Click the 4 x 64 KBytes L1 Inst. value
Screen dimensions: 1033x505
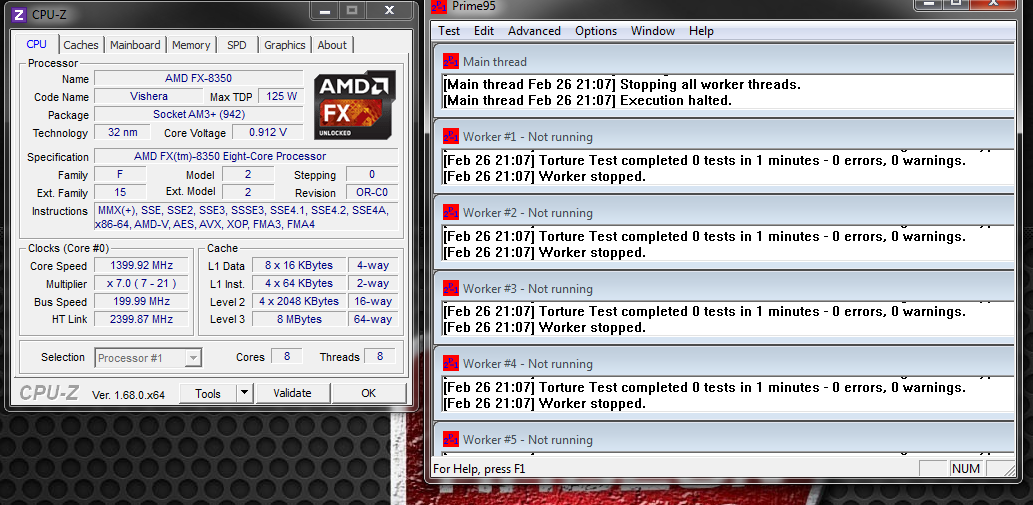click(x=299, y=283)
